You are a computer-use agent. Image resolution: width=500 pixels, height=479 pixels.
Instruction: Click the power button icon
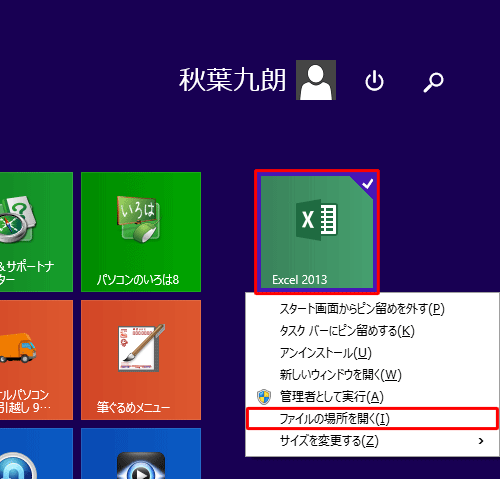coord(374,80)
